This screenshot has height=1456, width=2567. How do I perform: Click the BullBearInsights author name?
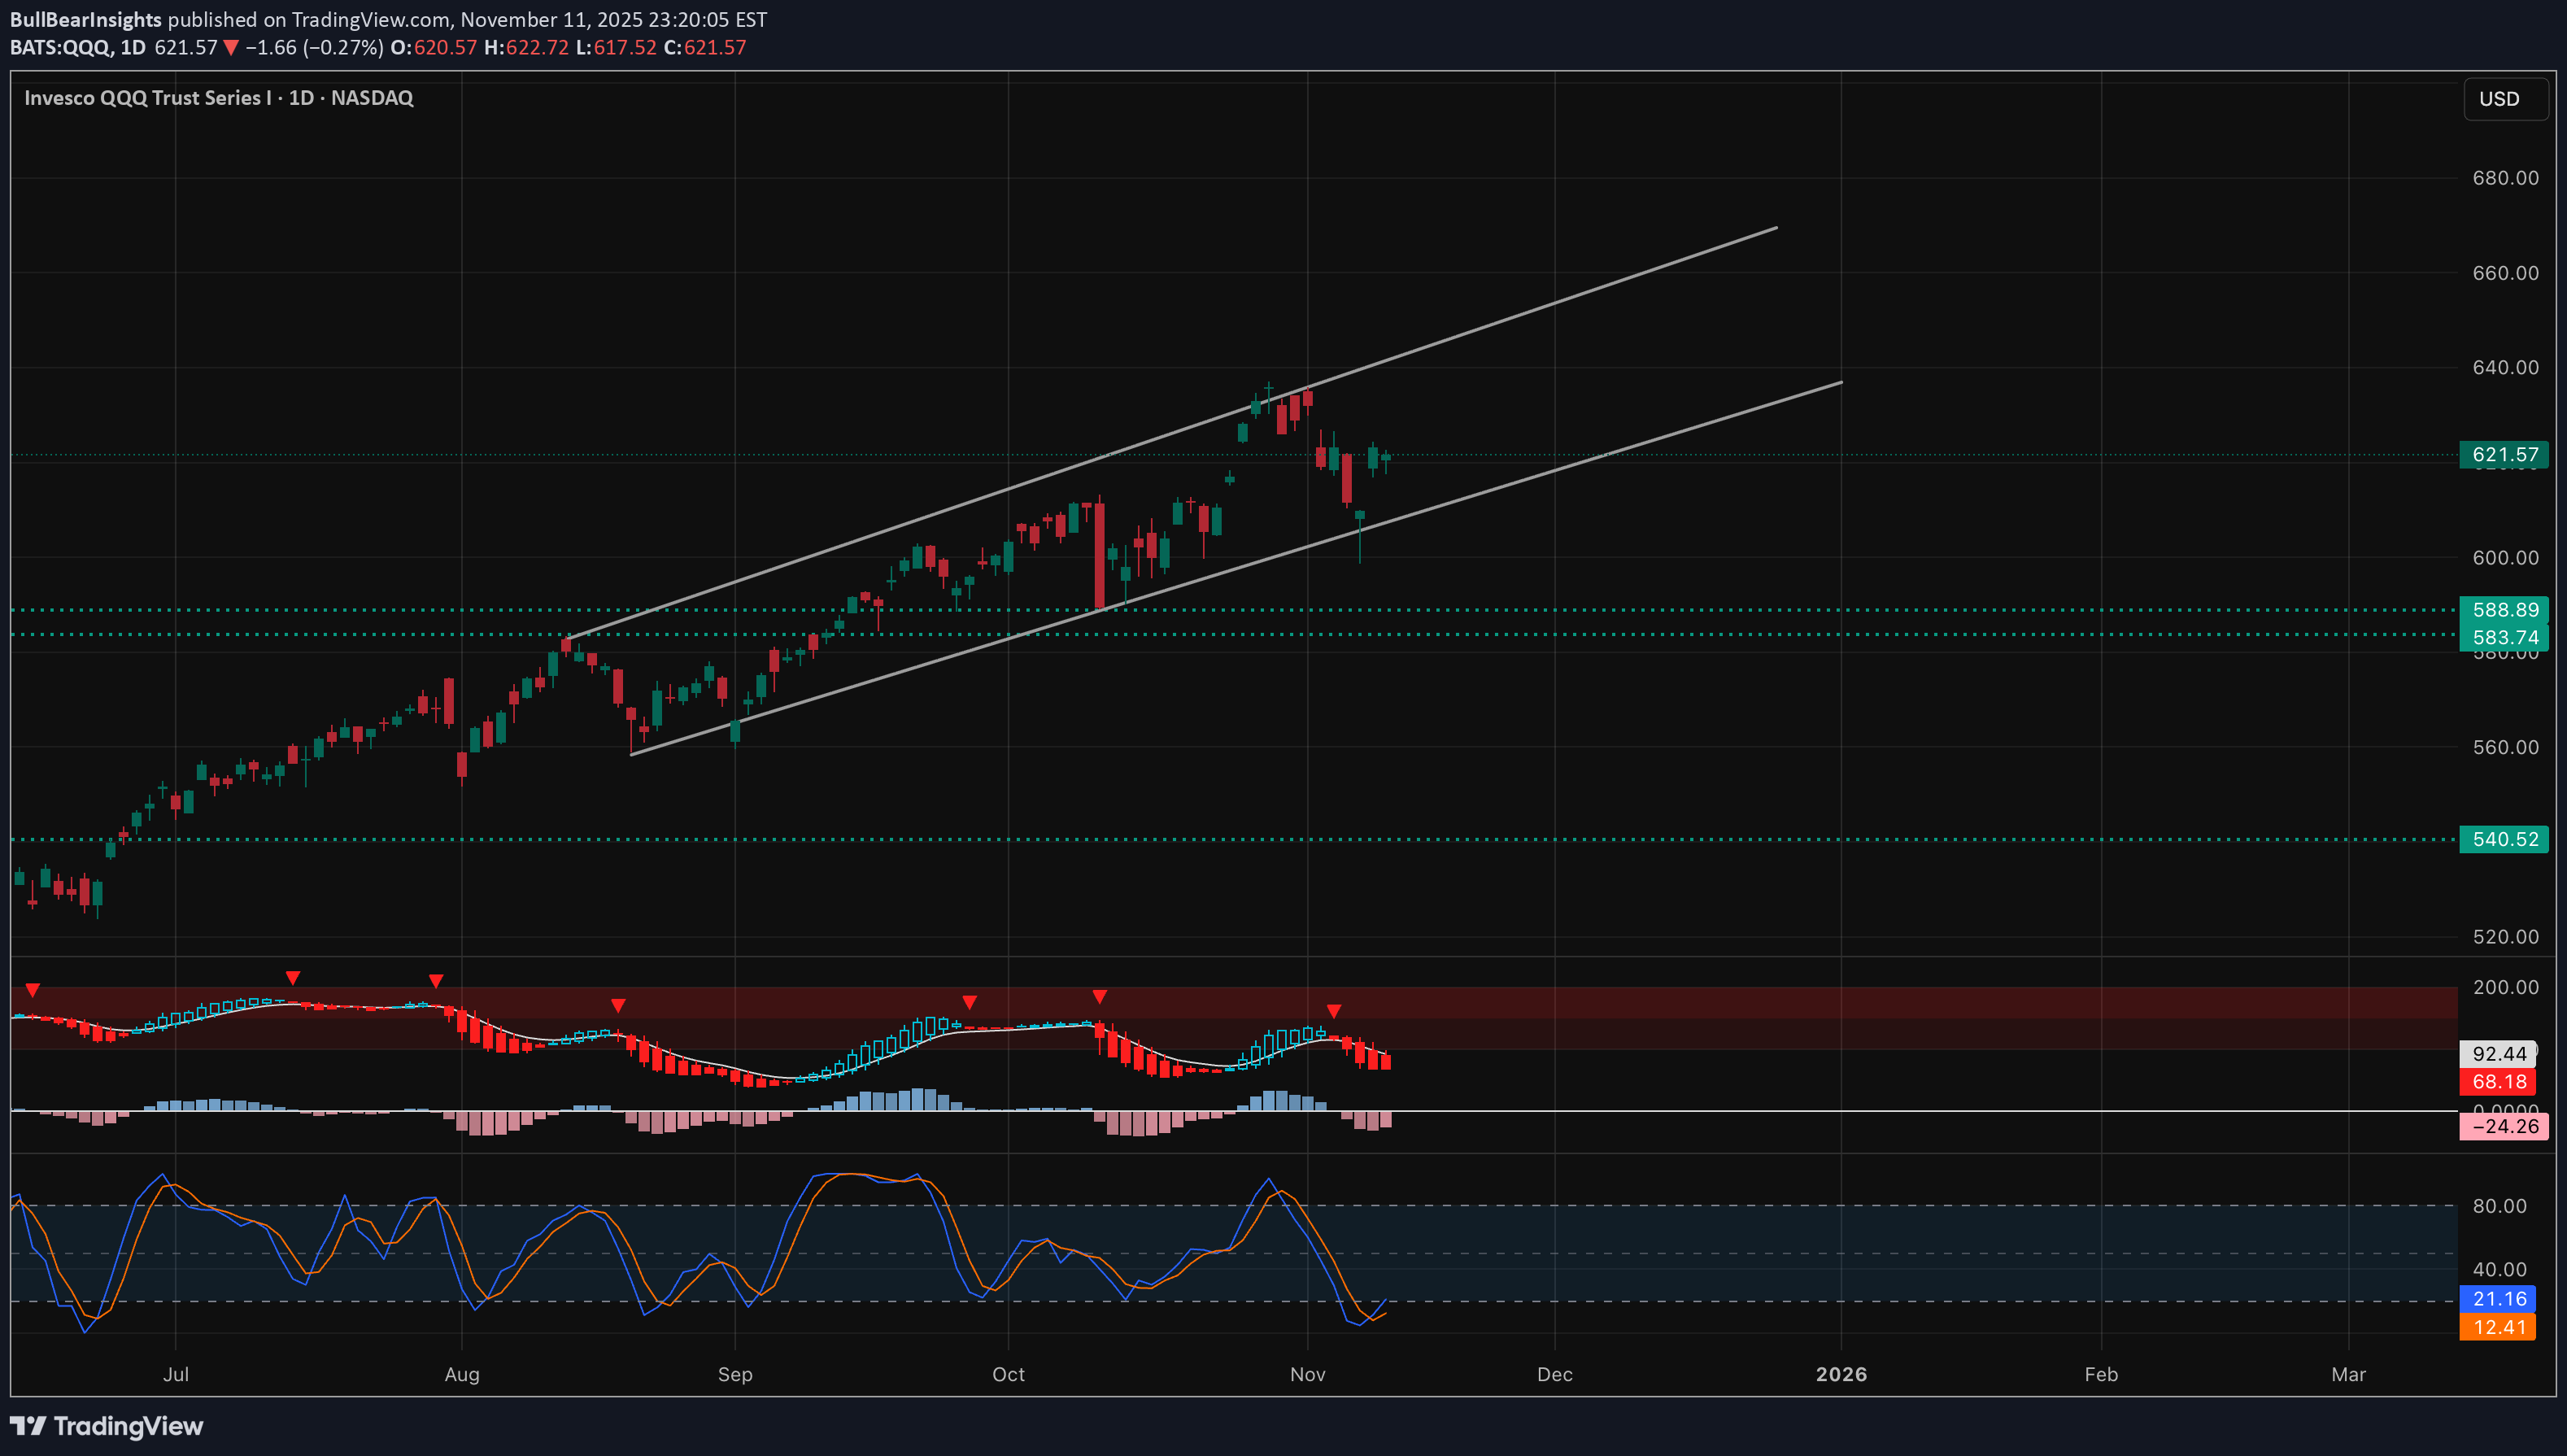tap(86, 19)
